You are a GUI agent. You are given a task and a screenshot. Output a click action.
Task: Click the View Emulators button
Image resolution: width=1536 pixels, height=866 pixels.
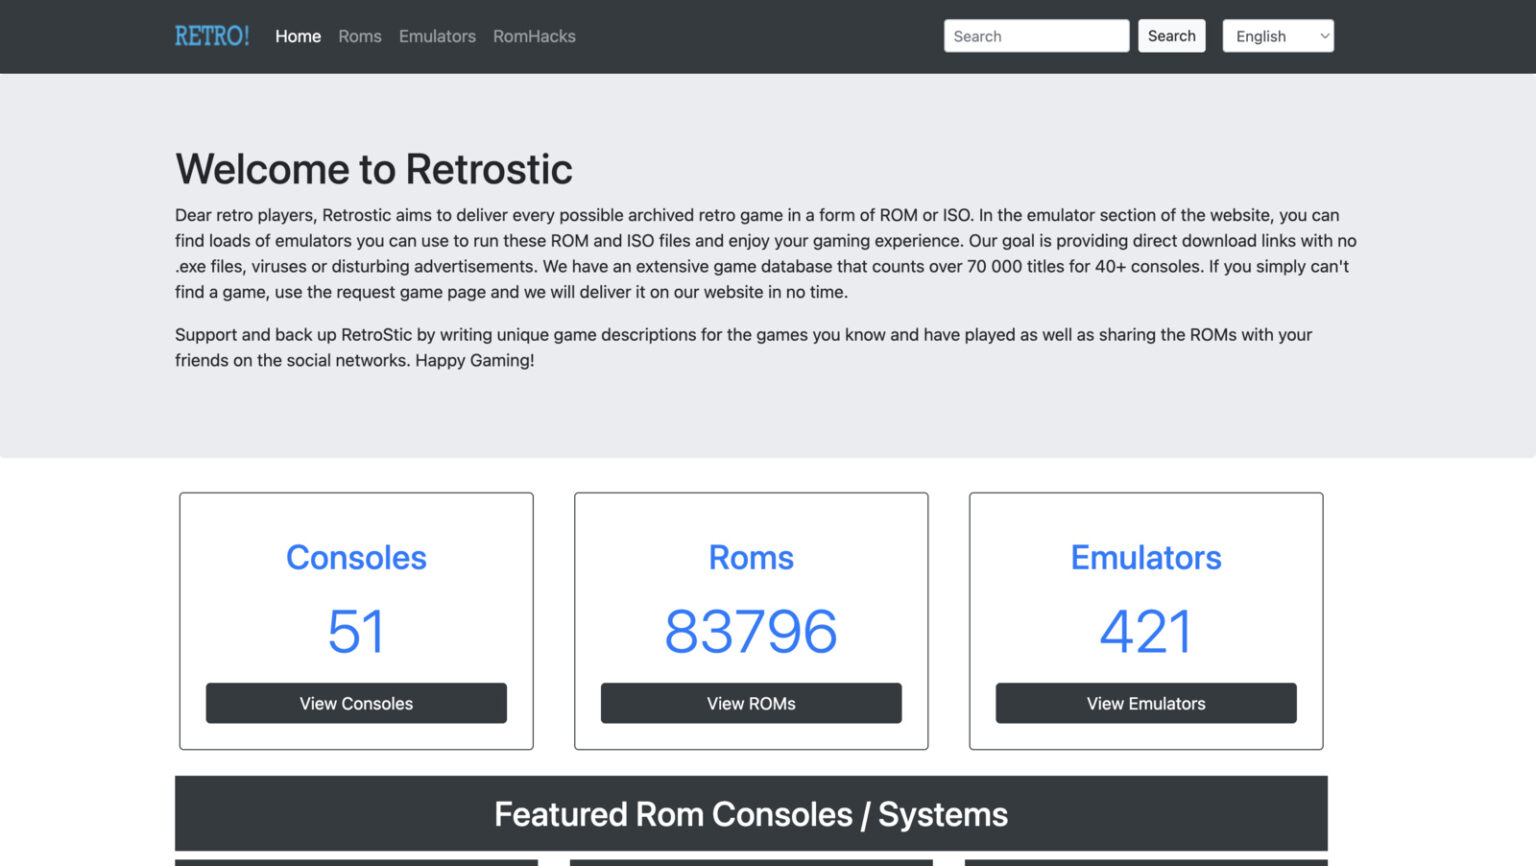tap(1146, 703)
